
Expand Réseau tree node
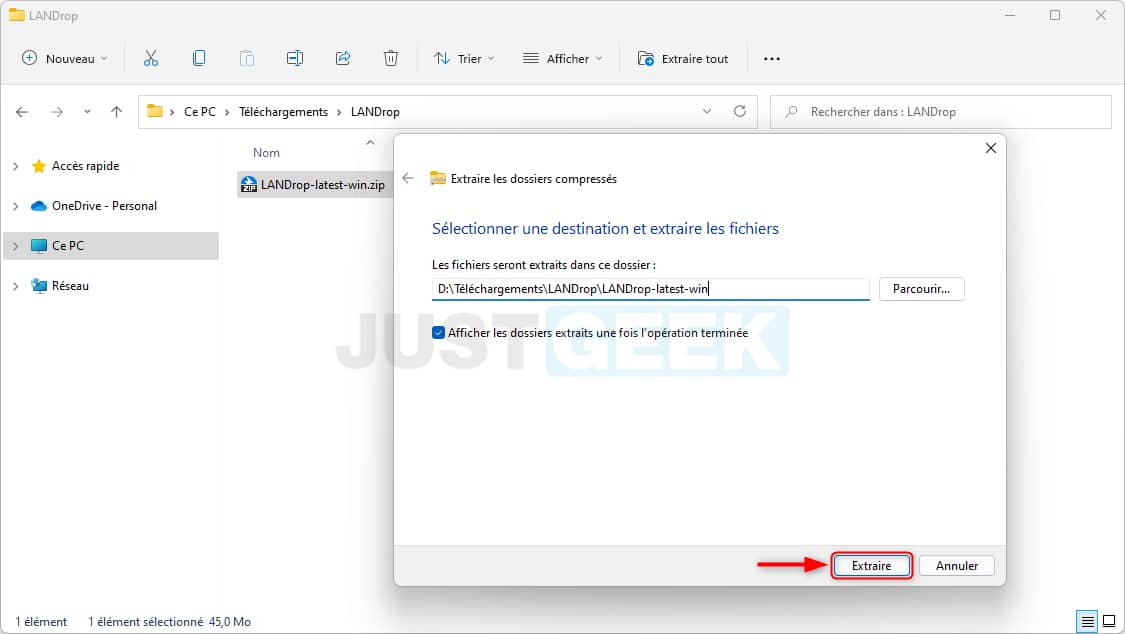point(16,286)
